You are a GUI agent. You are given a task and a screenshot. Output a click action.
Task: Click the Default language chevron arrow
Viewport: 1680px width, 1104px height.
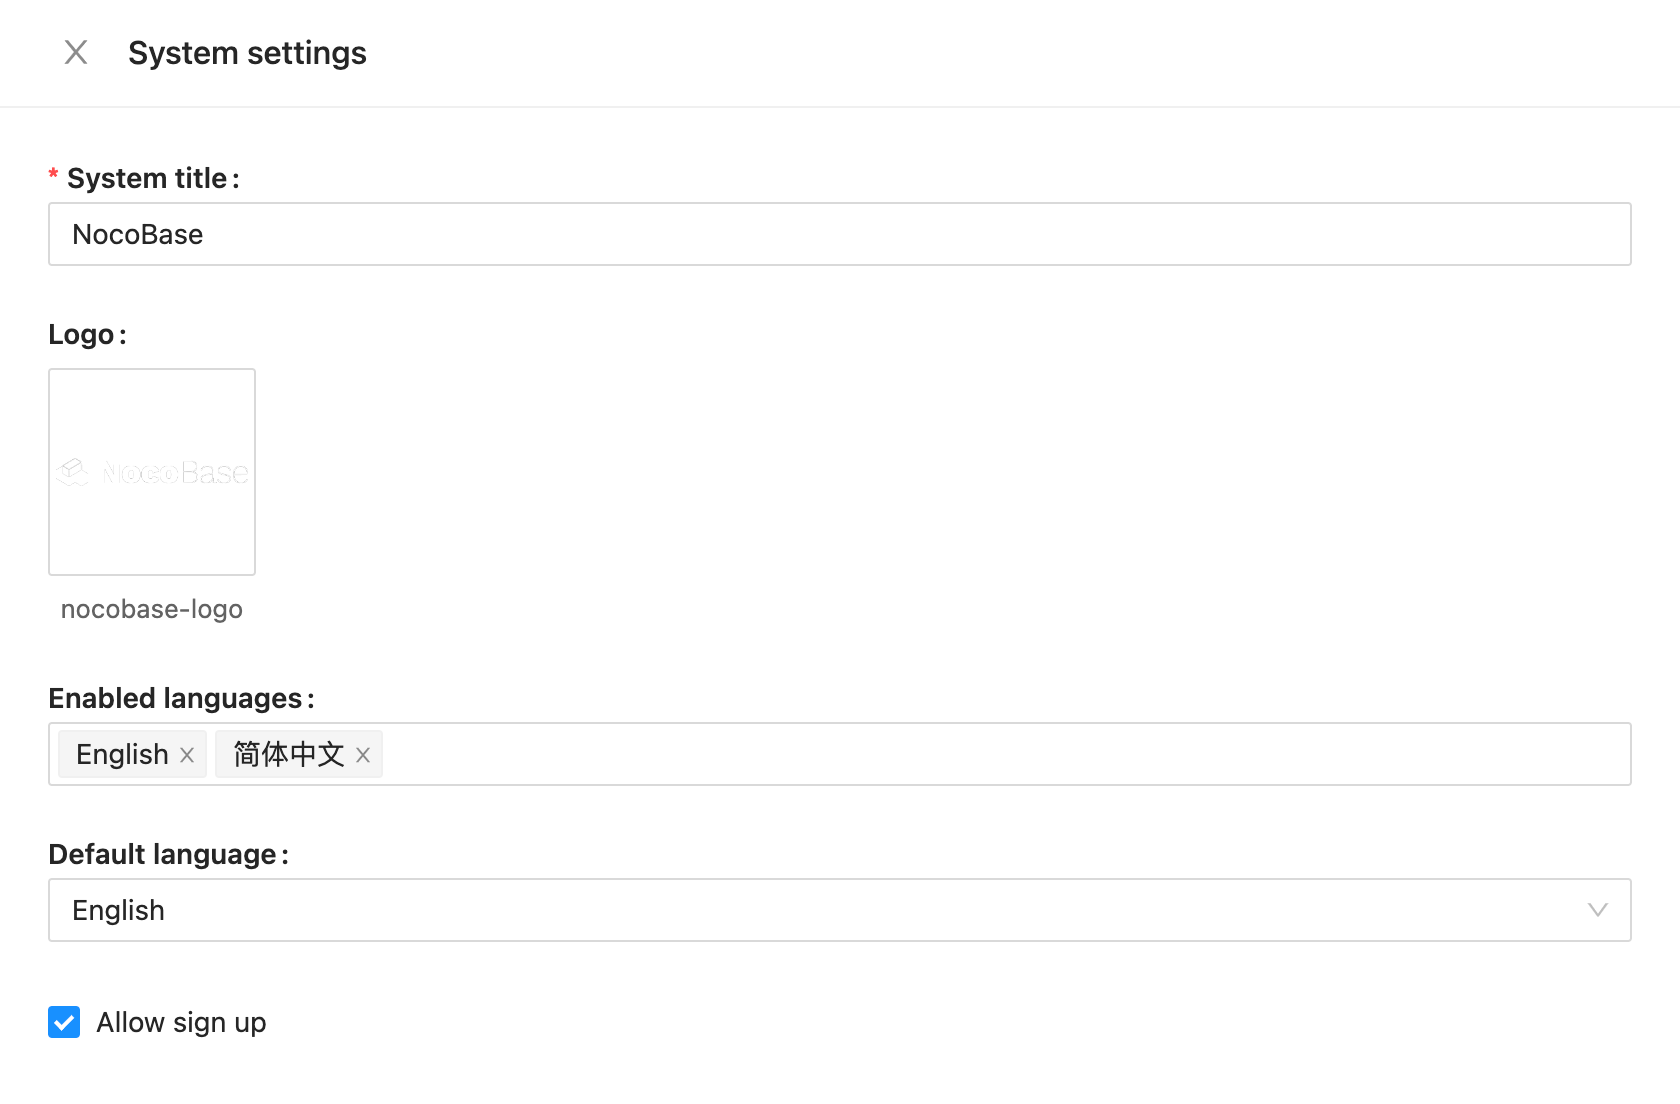(1597, 910)
